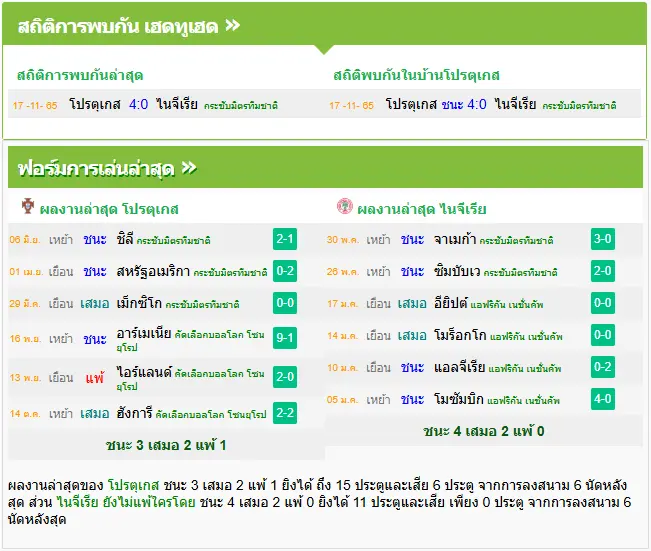Click Portugal summary ชนะ 3 เสมอ 2 แพ้ 1
Screen dimensions: 651x551
[x=166, y=445]
